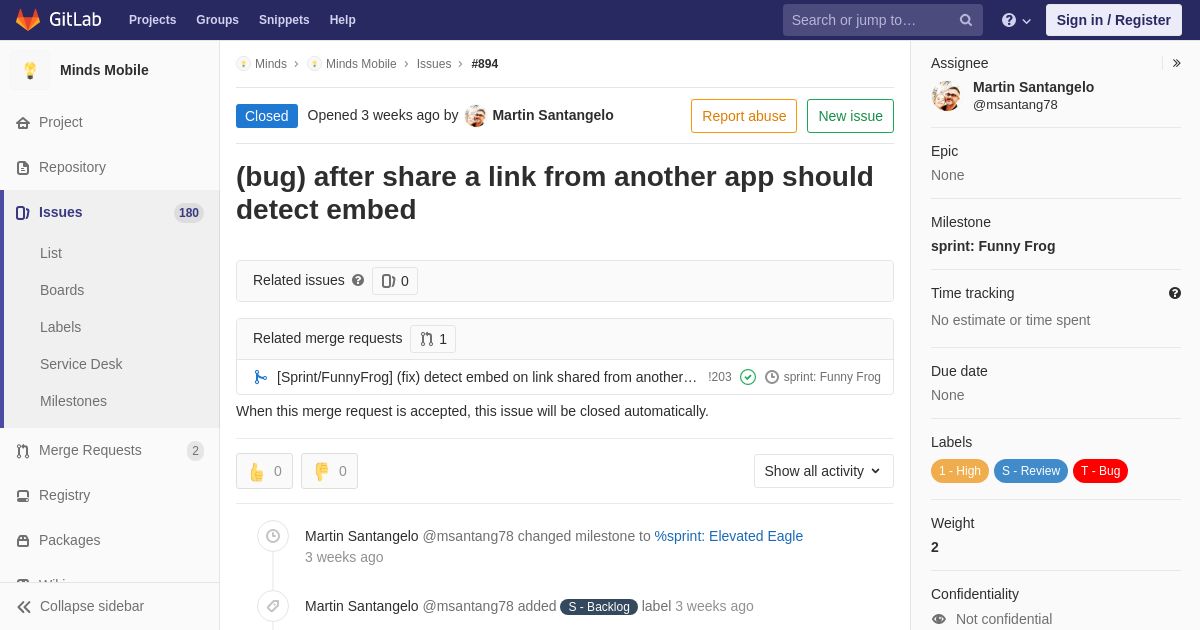Screen dimensions: 1200x630
Task: Click the Repository file icon
Action: pyautogui.click(x=23, y=168)
